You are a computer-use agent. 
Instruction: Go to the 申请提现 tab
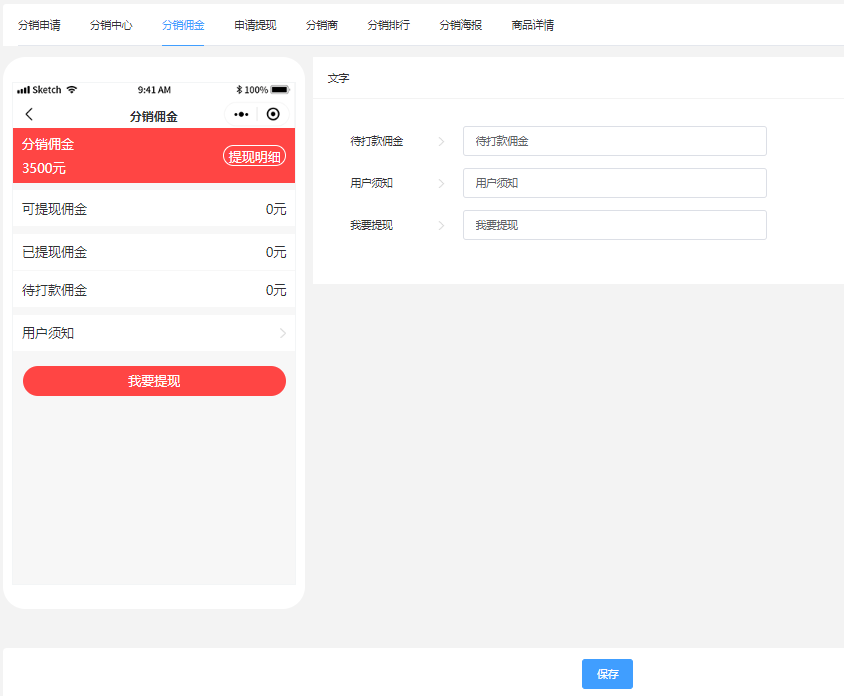click(255, 25)
